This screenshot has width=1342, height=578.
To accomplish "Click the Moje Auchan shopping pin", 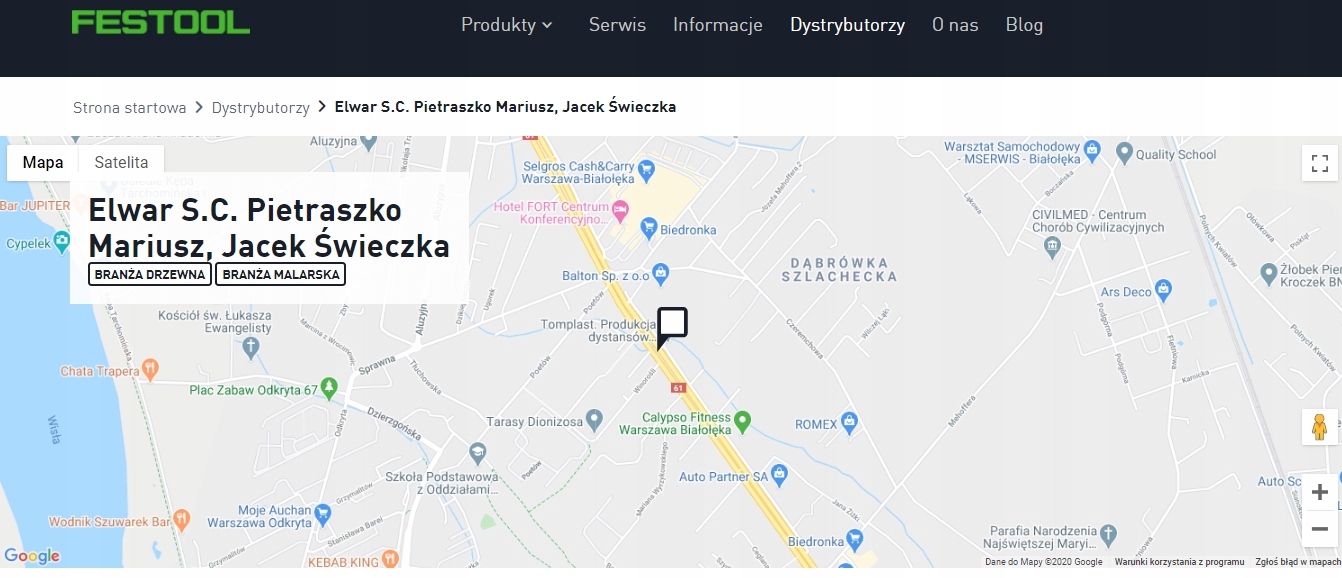I will click(323, 516).
